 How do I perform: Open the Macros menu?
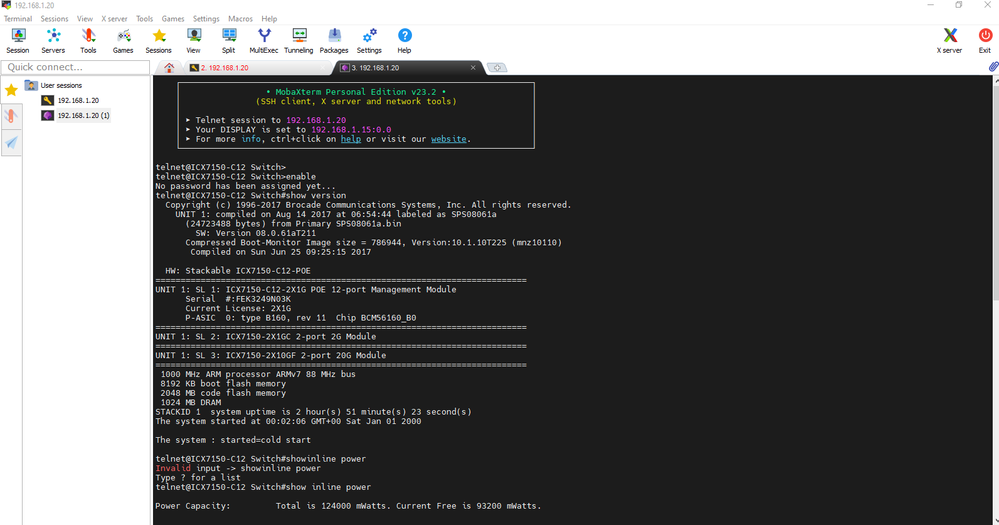240,19
